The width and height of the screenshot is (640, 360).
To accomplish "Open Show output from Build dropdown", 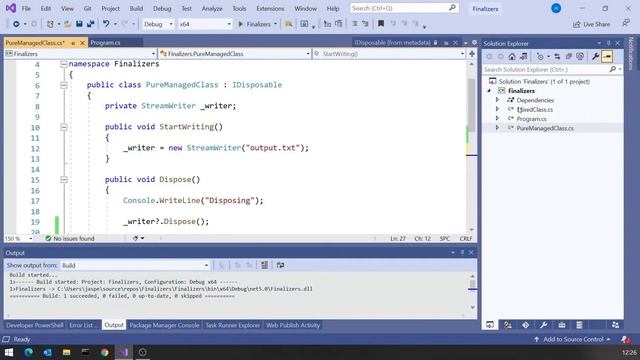I will tap(135, 265).
